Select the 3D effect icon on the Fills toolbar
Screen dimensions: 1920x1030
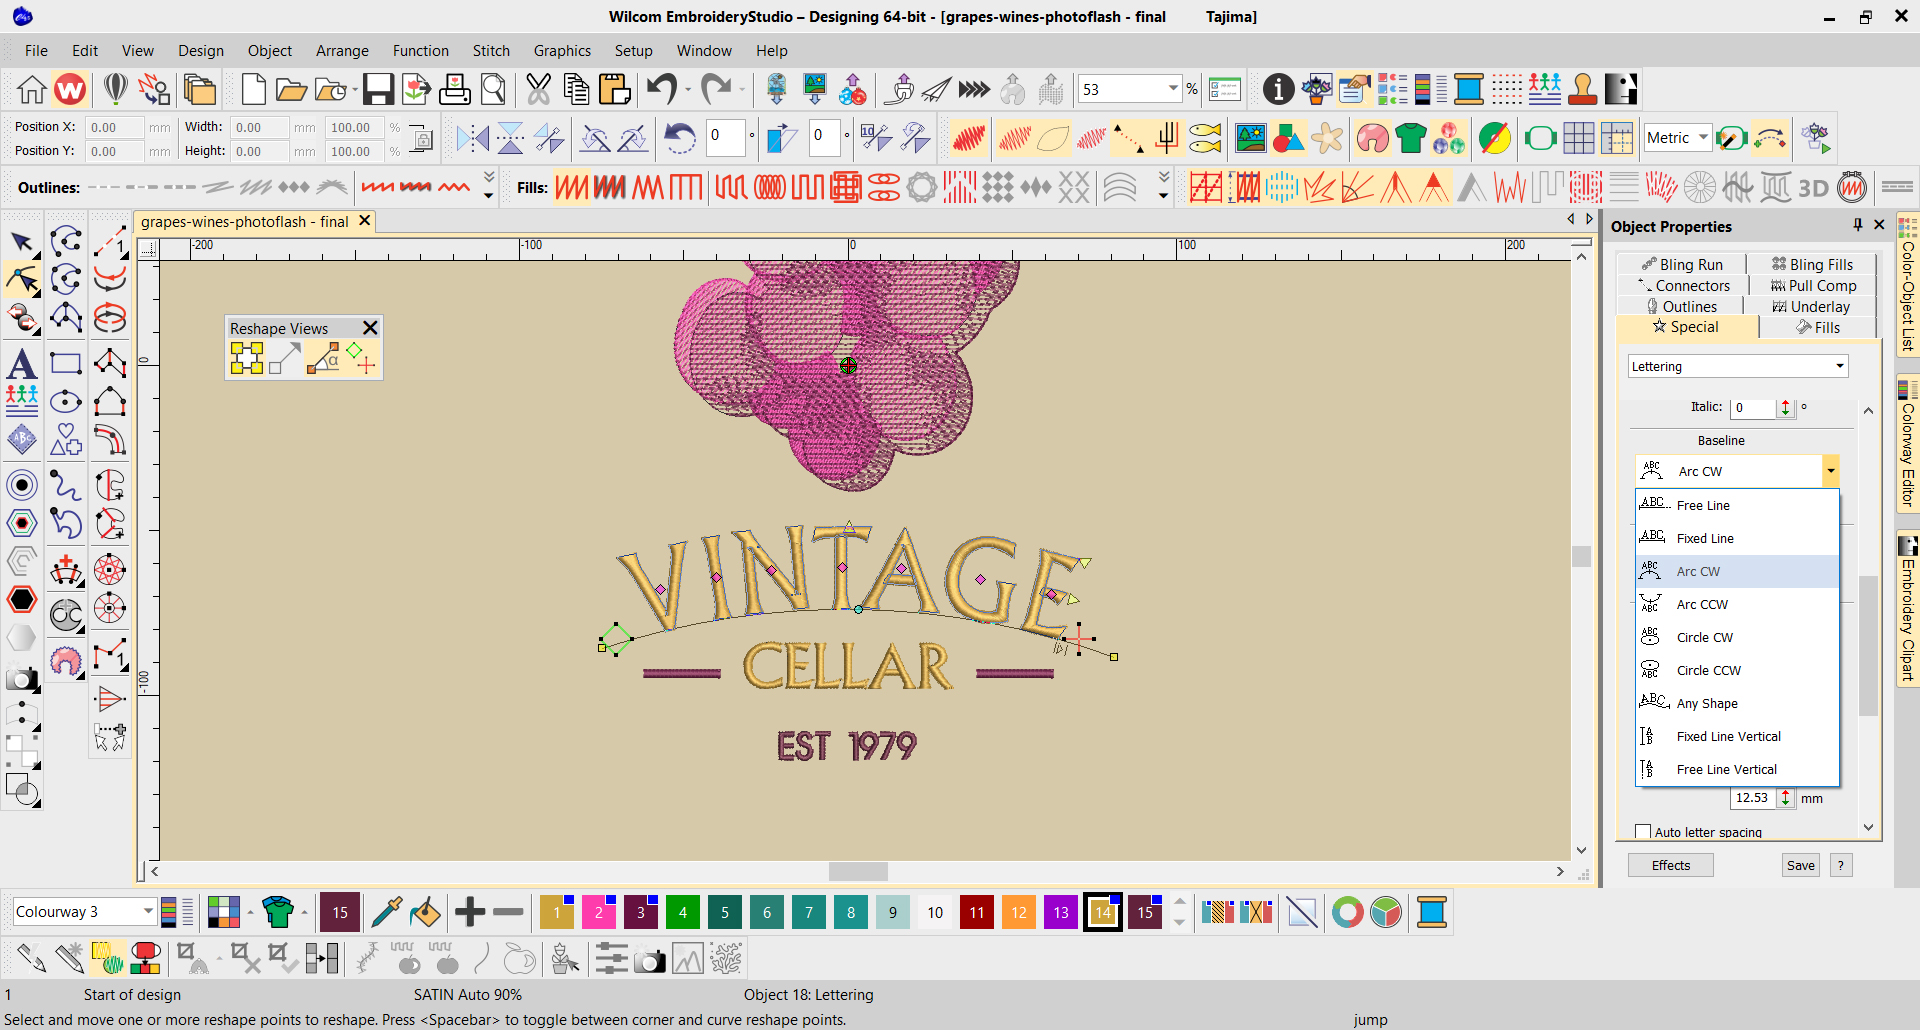[x=1813, y=187]
